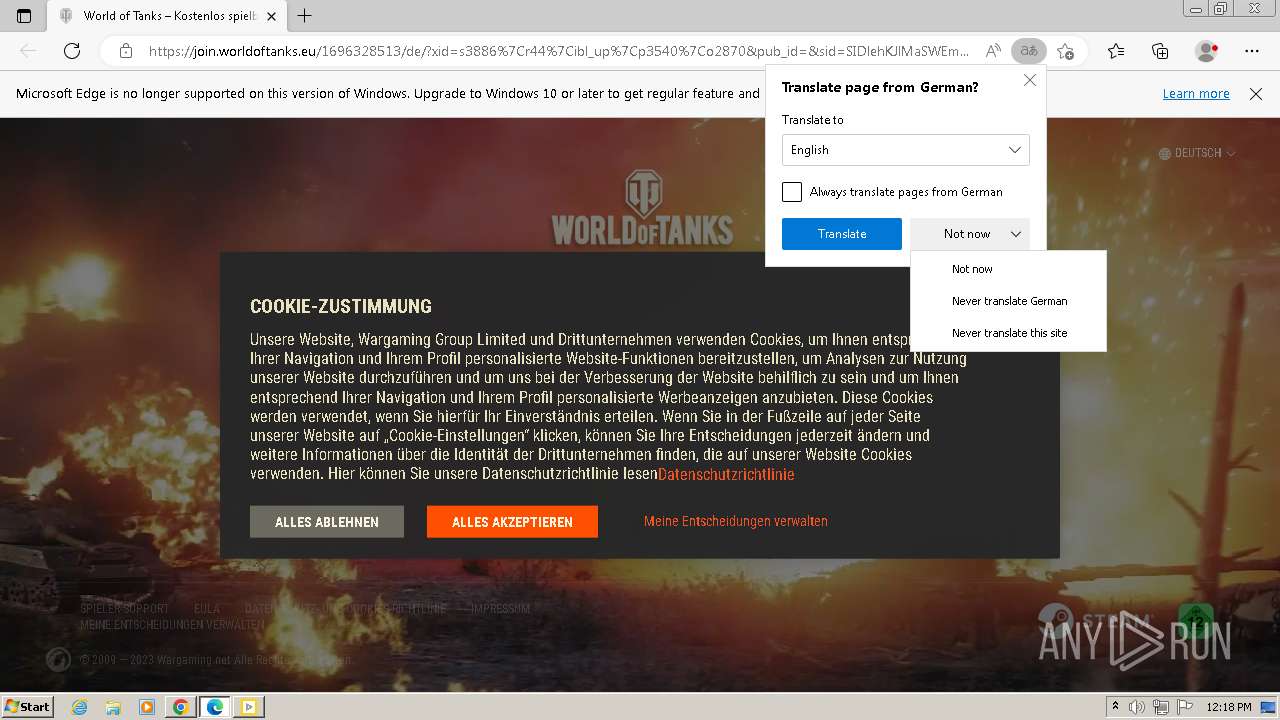Click the IMPRESSUM footer link

point(500,608)
